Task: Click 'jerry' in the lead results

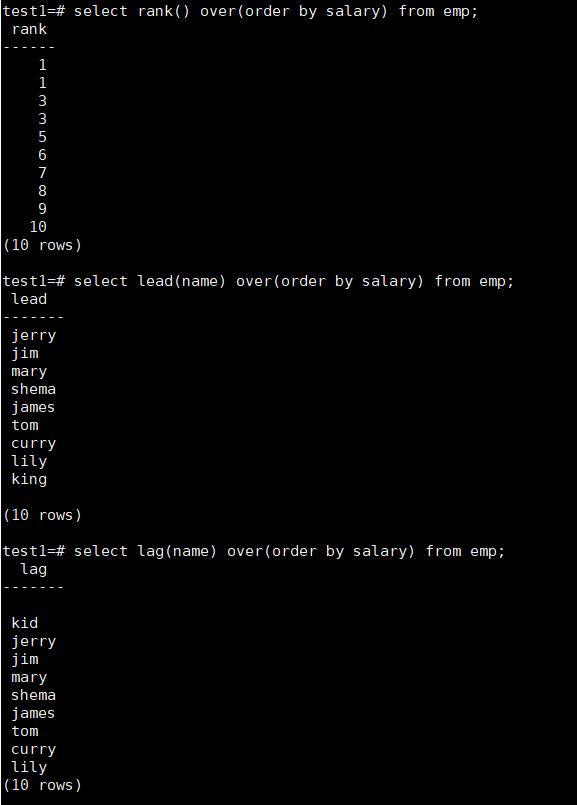Action: tap(33, 335)
